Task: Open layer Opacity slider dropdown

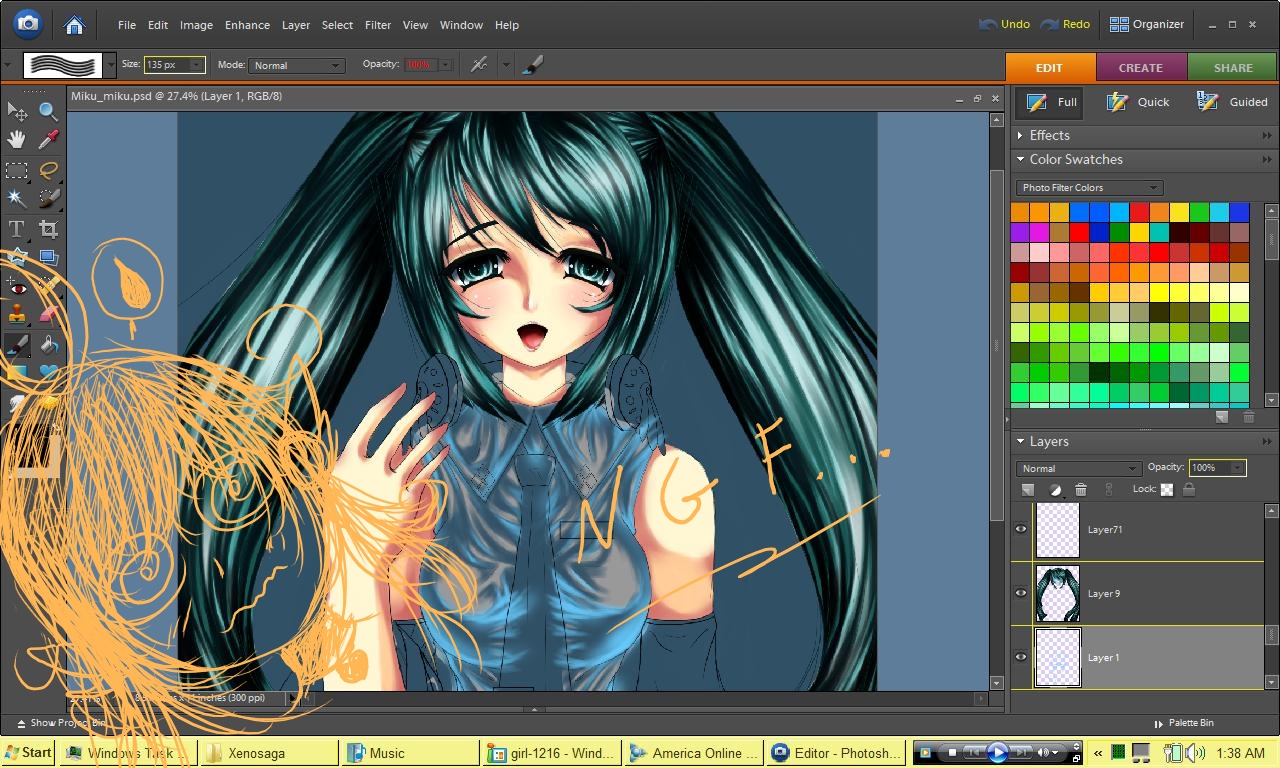Action: [x=1238, y=468]
